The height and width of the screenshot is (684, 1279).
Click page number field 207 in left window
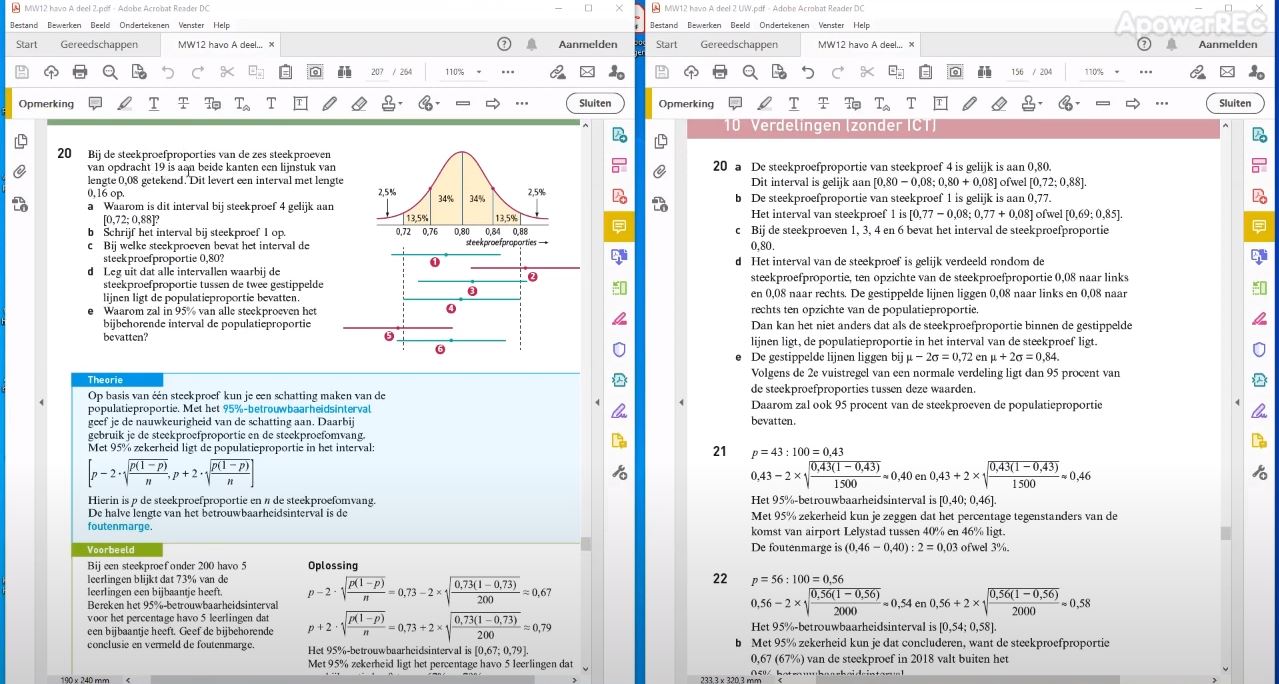[x=377, y=72]
